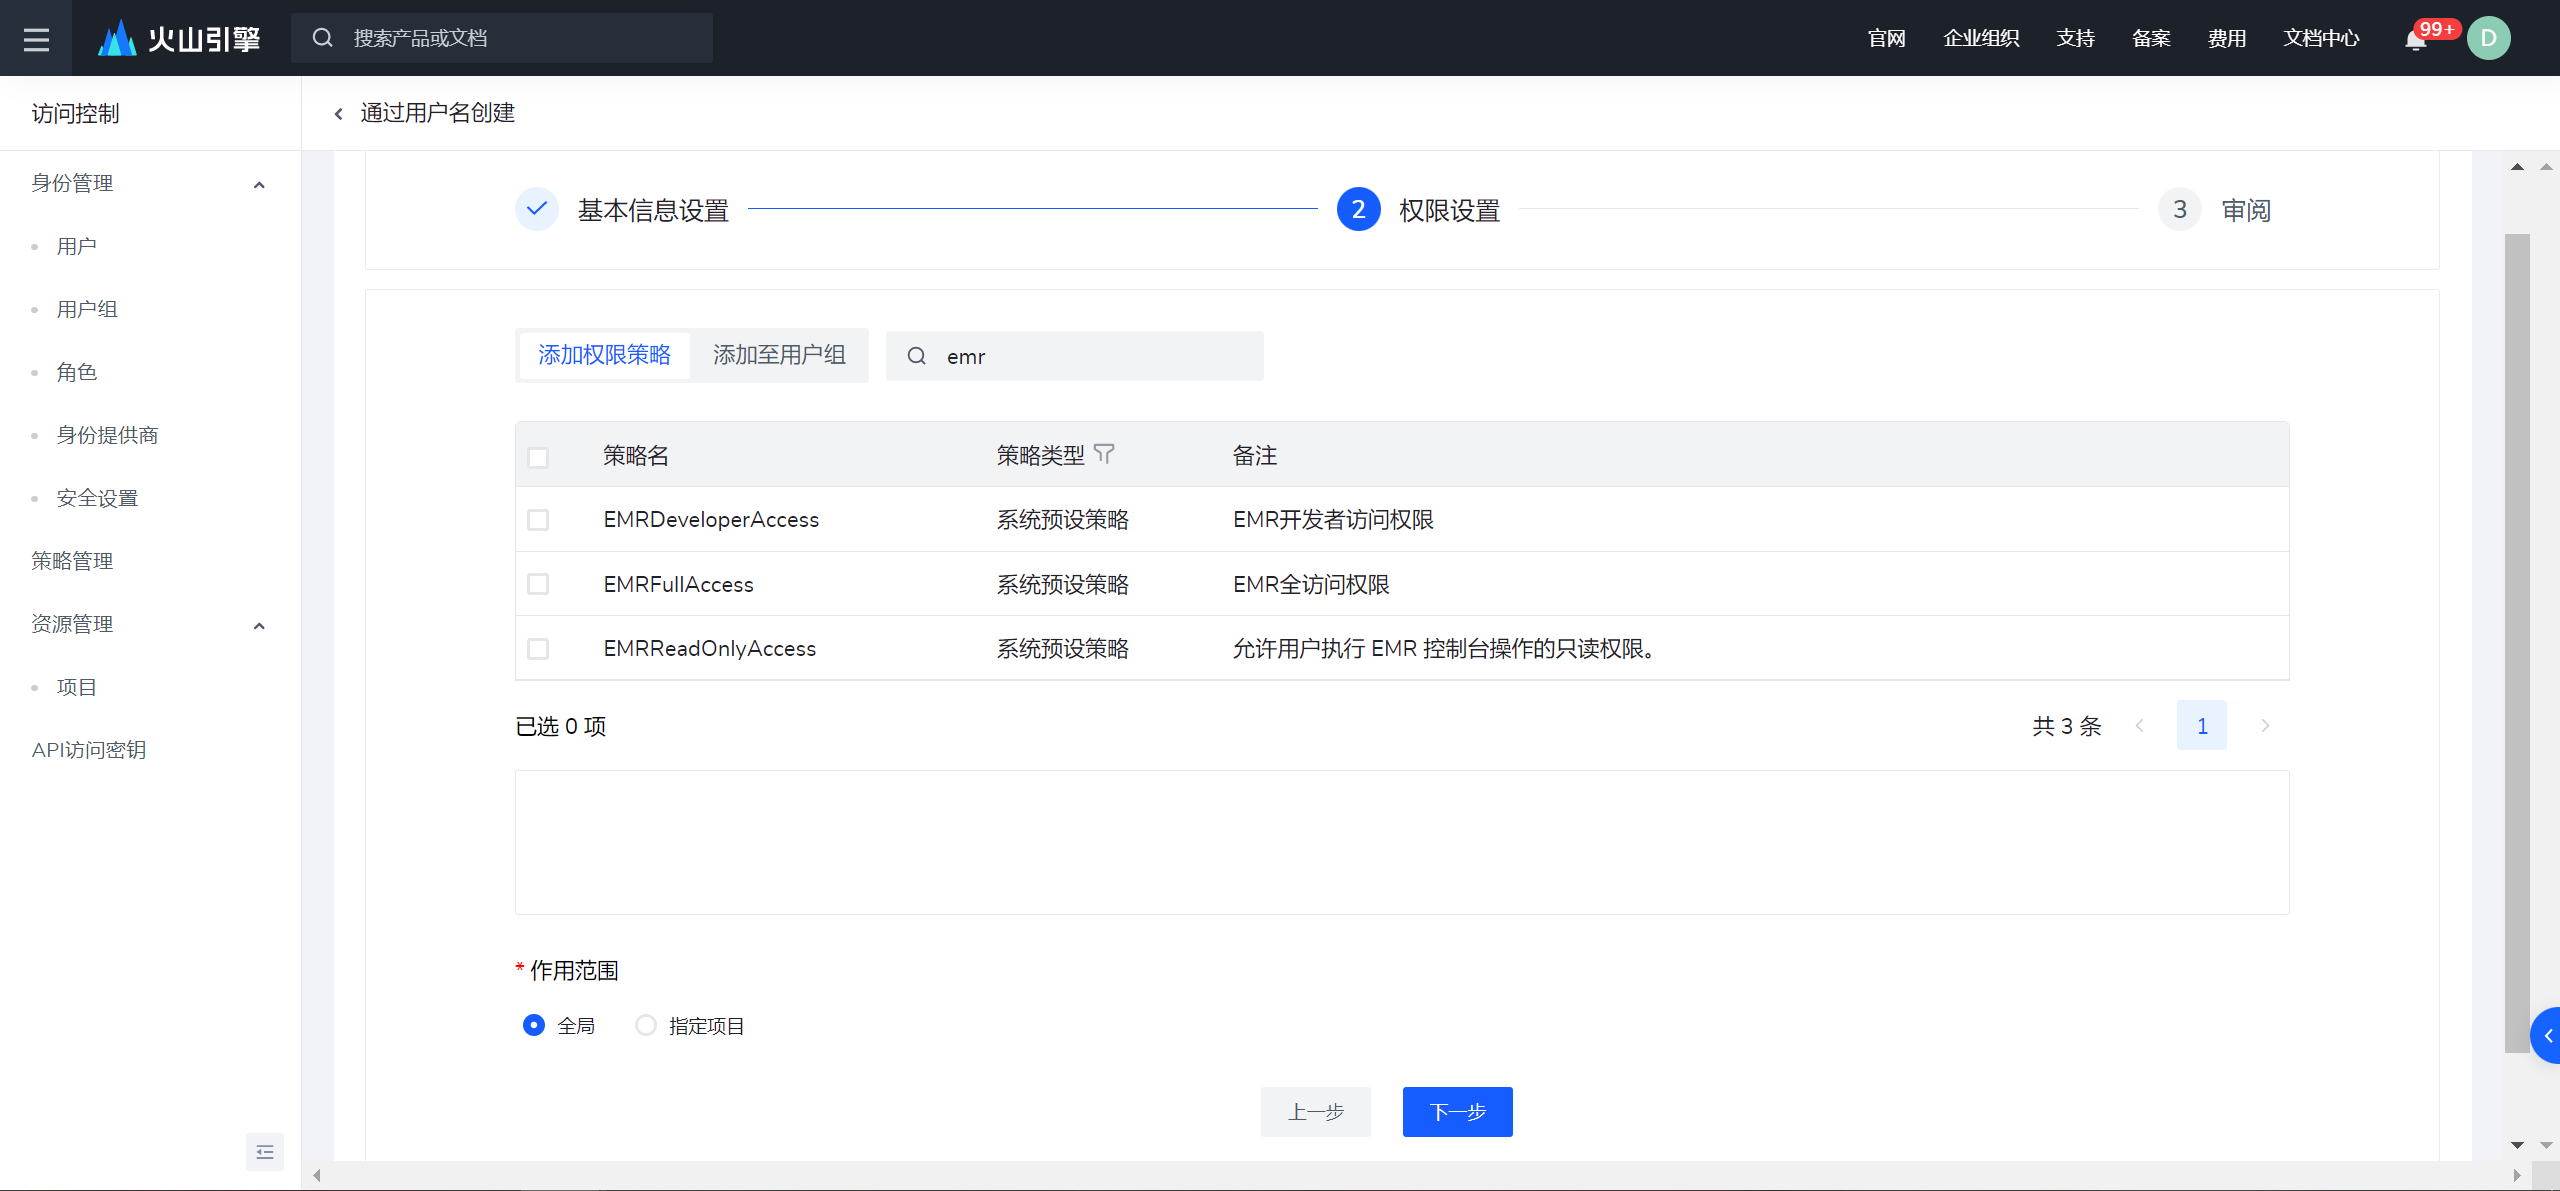Viewport: 2560px width, 1191px height.
Task: Open 支持 in the top navigation
Action: 2076,38
